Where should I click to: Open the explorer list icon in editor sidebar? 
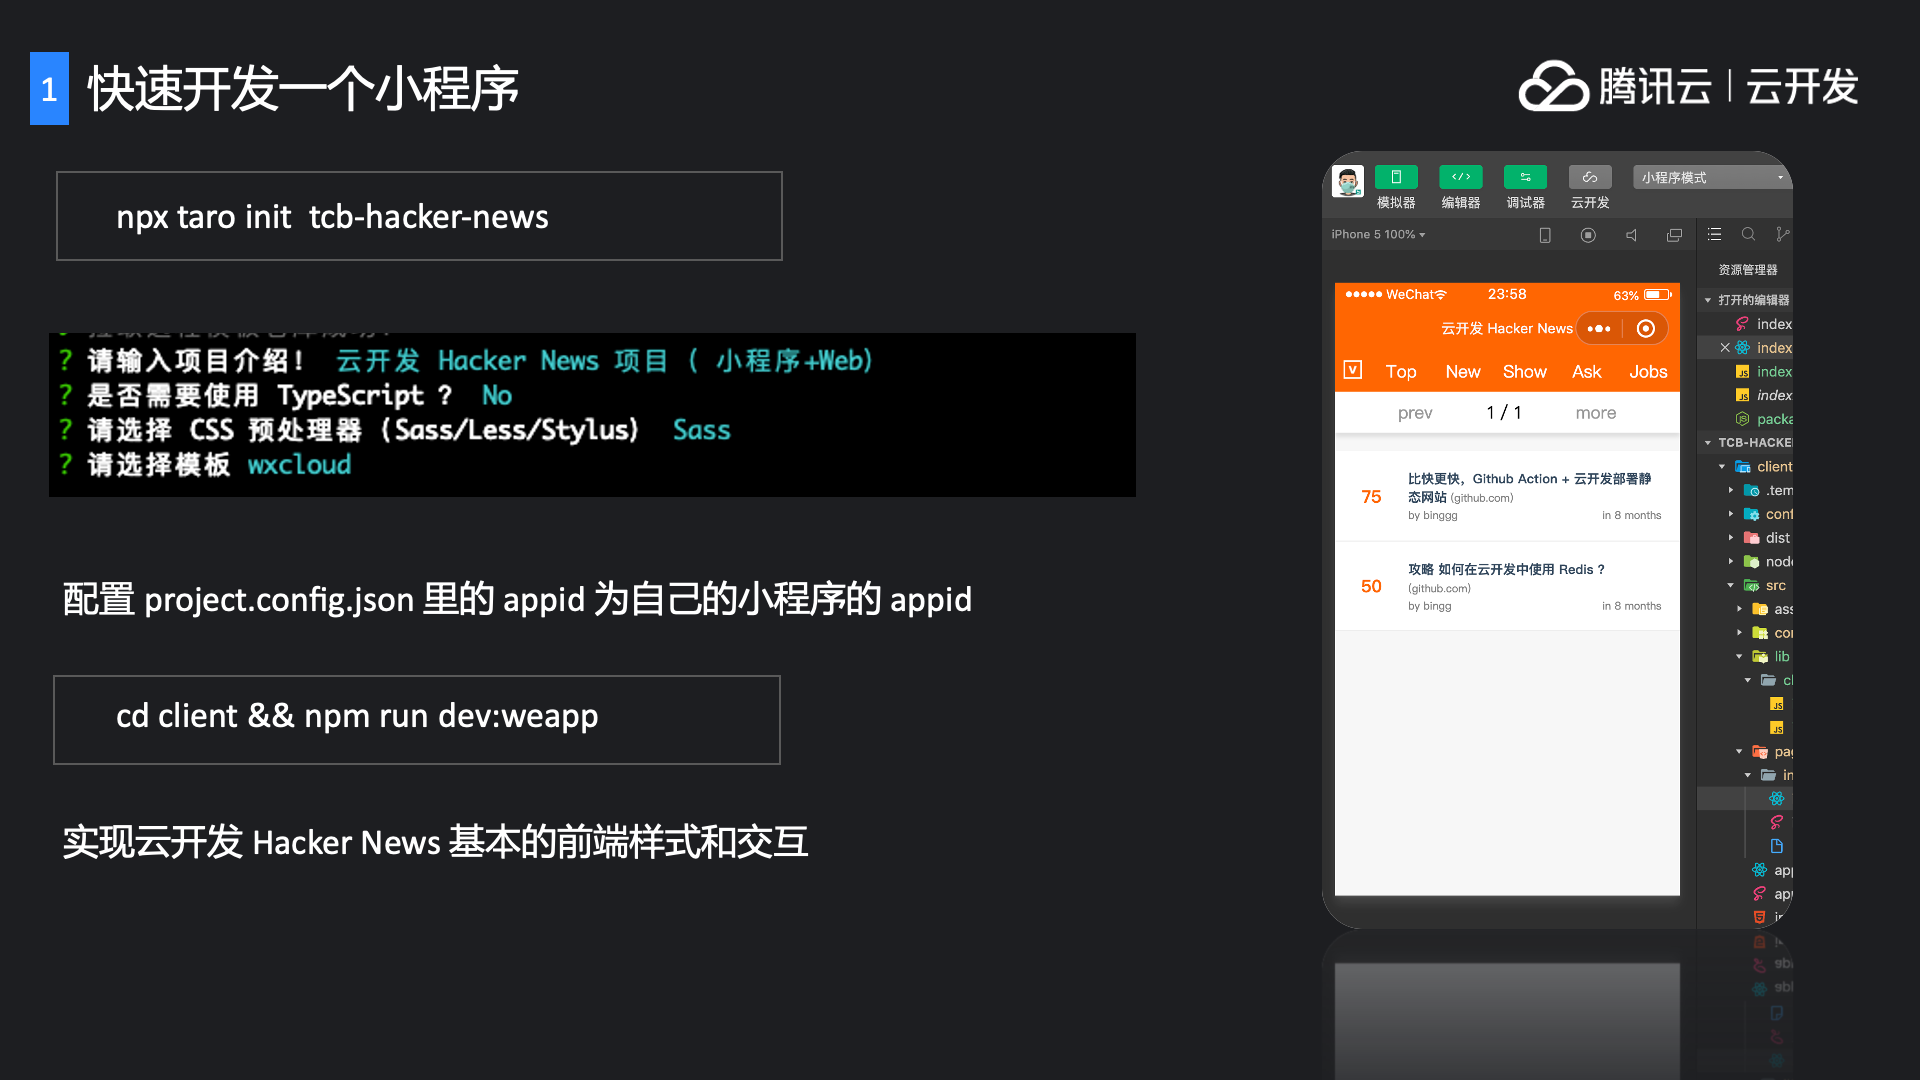[1714, 234]
